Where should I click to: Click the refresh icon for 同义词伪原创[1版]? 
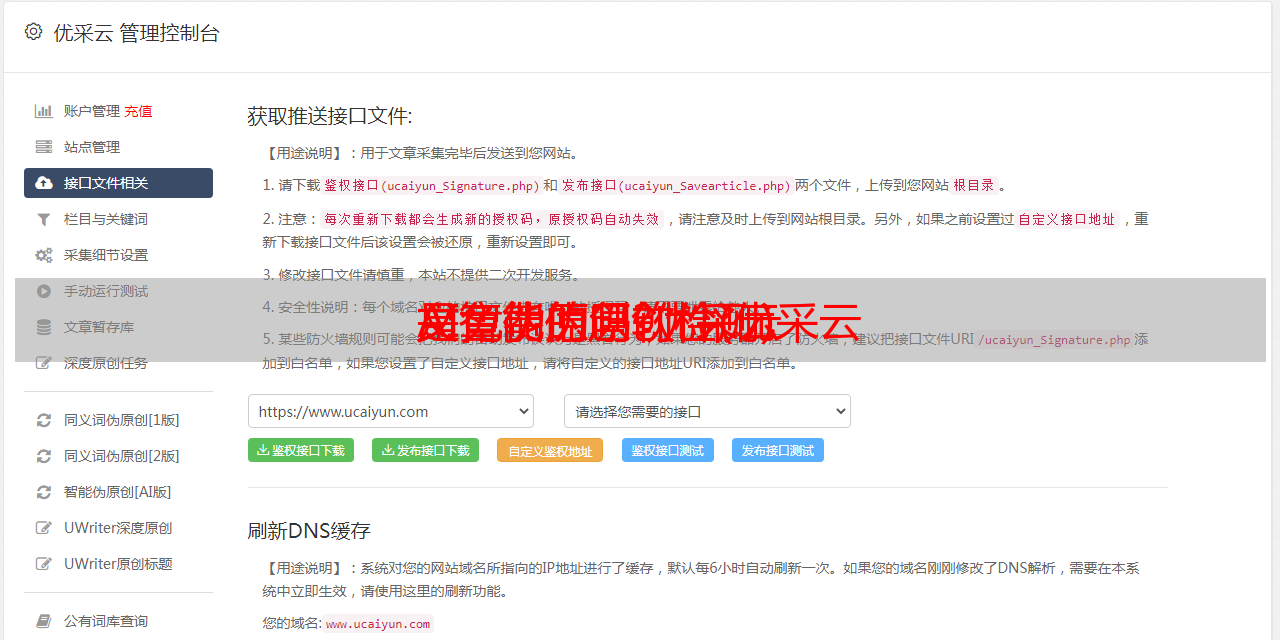click(x=44, y=420)
